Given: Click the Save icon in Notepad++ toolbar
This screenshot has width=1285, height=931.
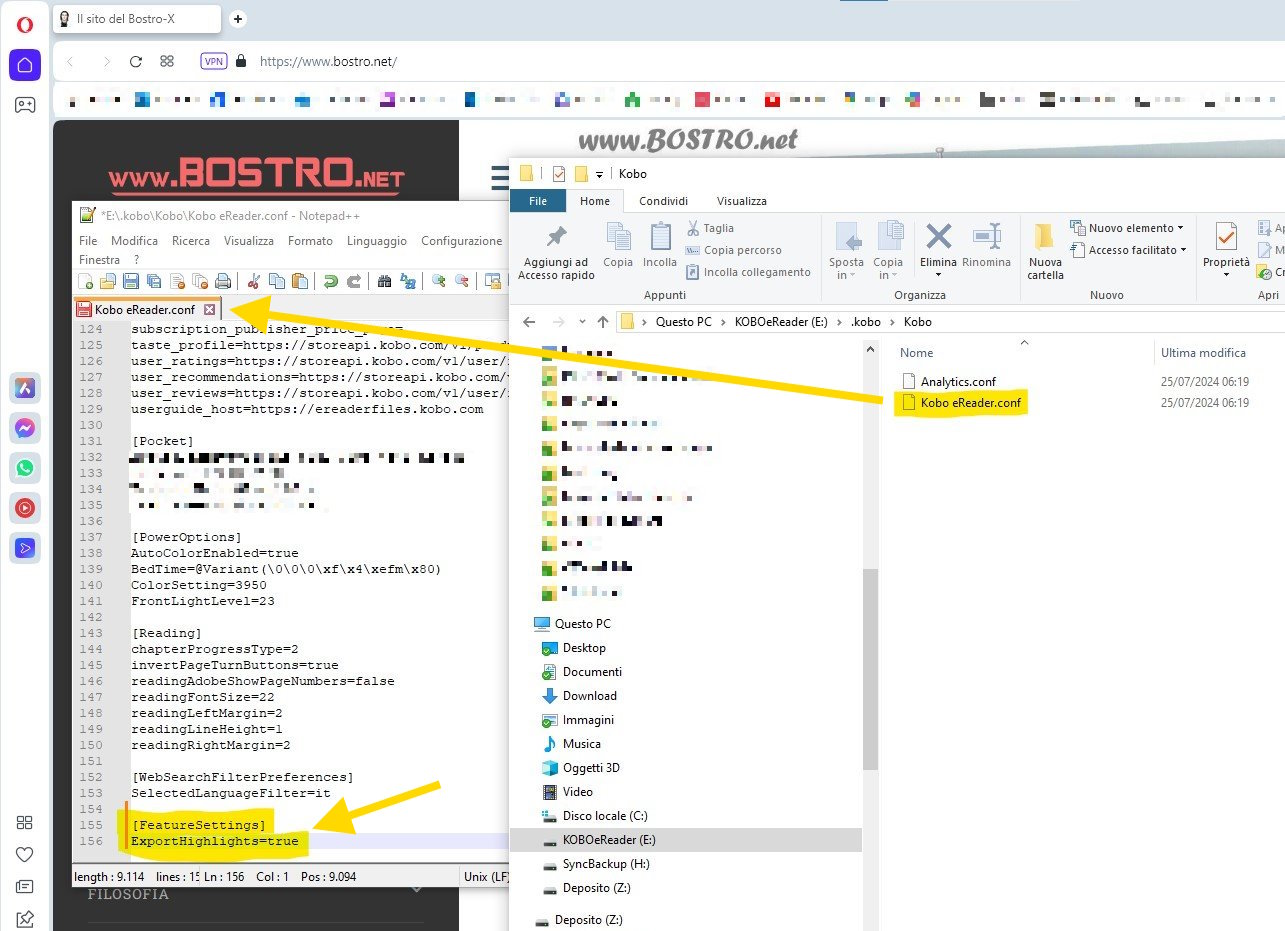Looking at the screenshot, I should [x=131, y=281].
